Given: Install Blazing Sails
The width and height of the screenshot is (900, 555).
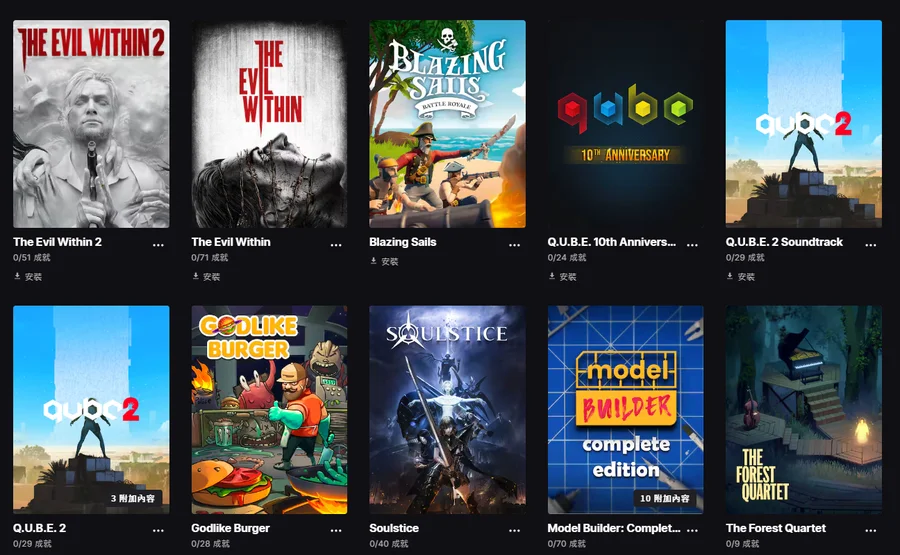Looking at the screenshot, I should pos(384,261).
